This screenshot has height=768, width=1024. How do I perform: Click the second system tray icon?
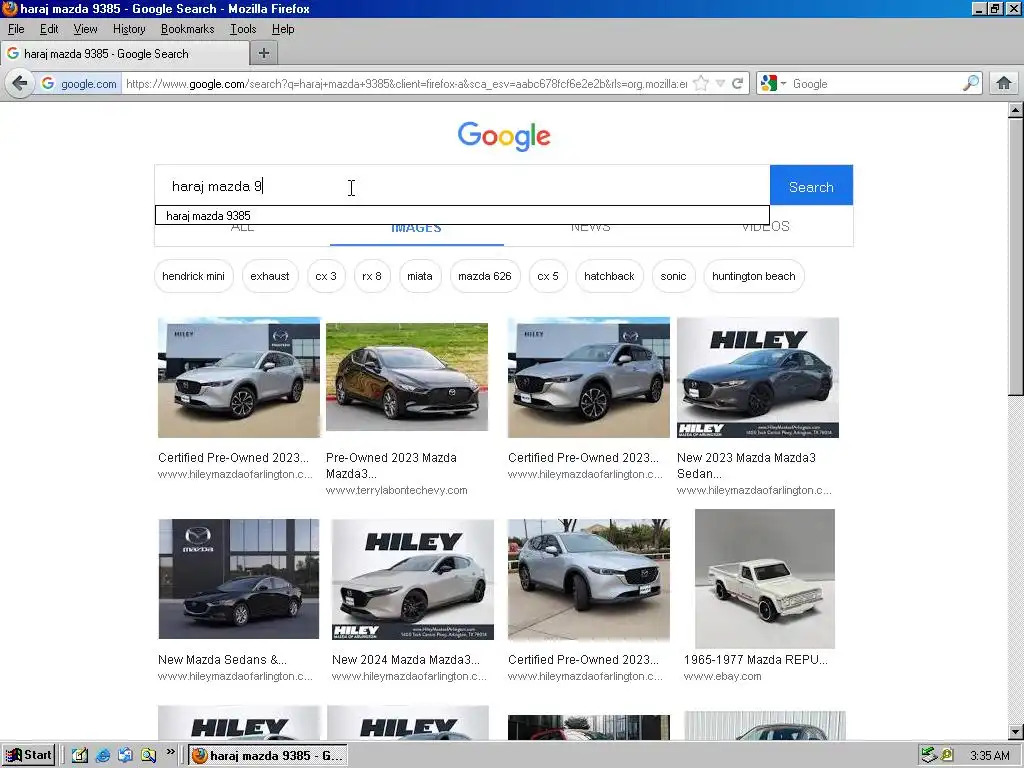click(x=948, y=756)
